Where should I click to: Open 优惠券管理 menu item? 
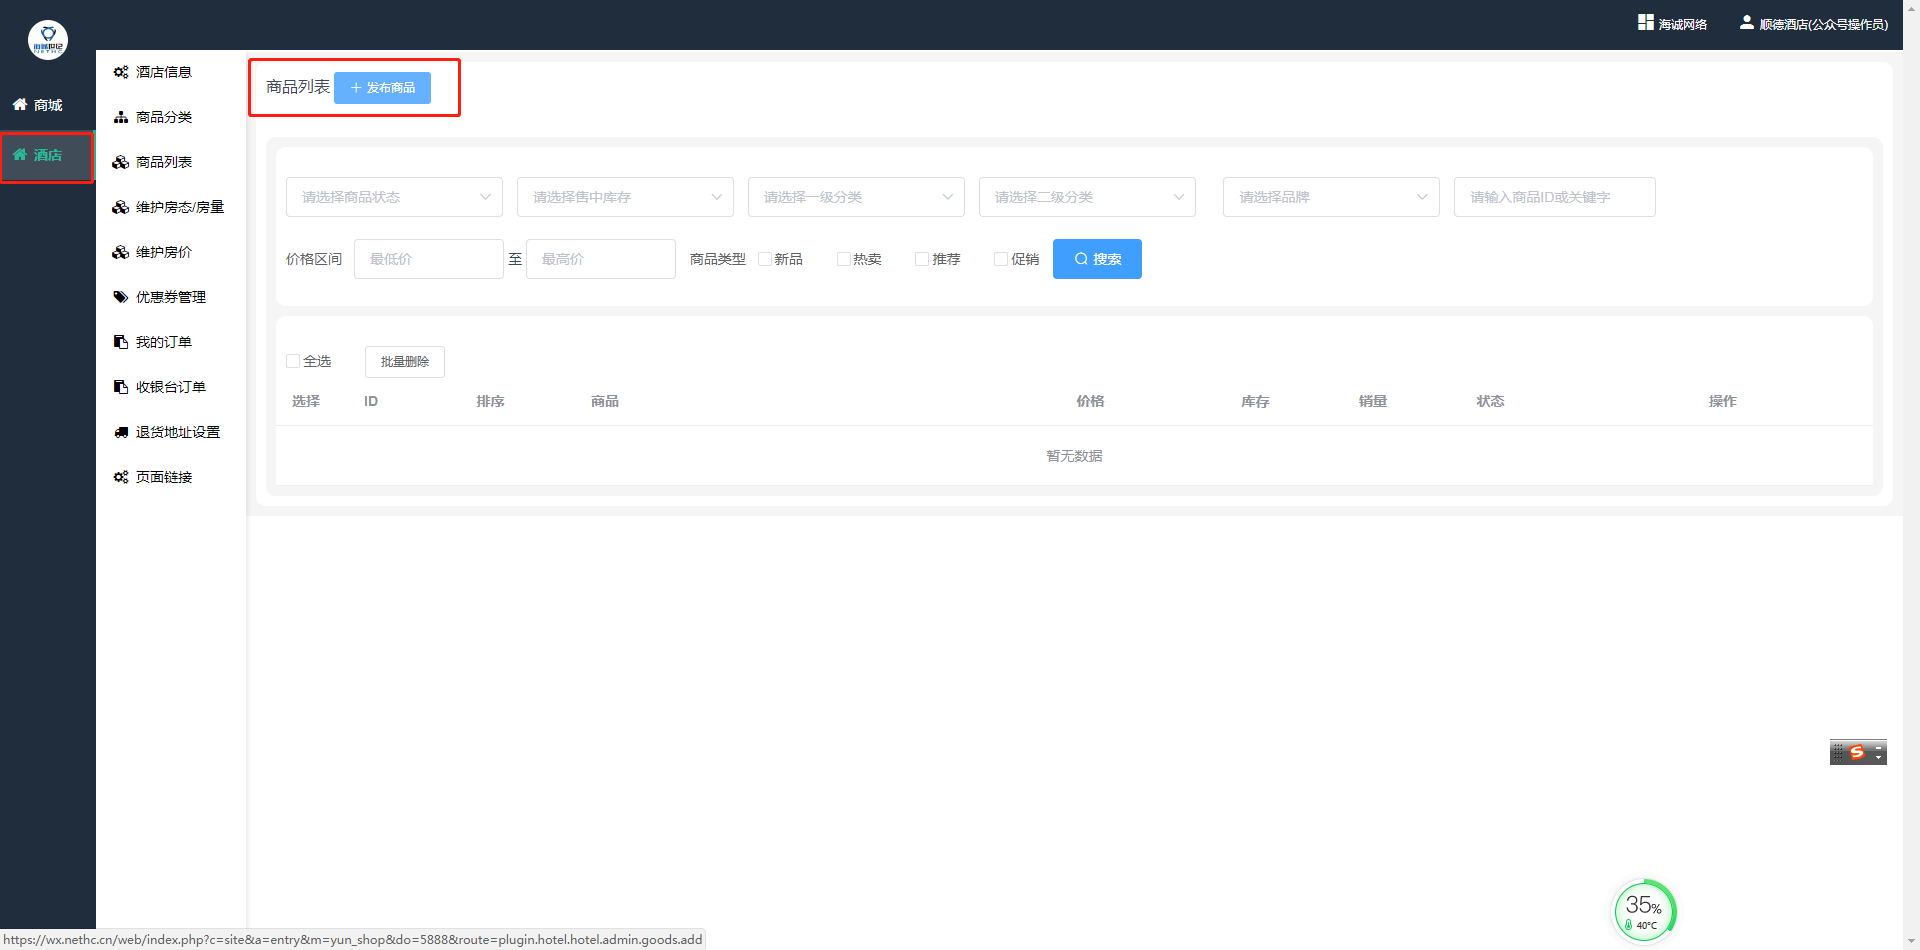point(171,297)
